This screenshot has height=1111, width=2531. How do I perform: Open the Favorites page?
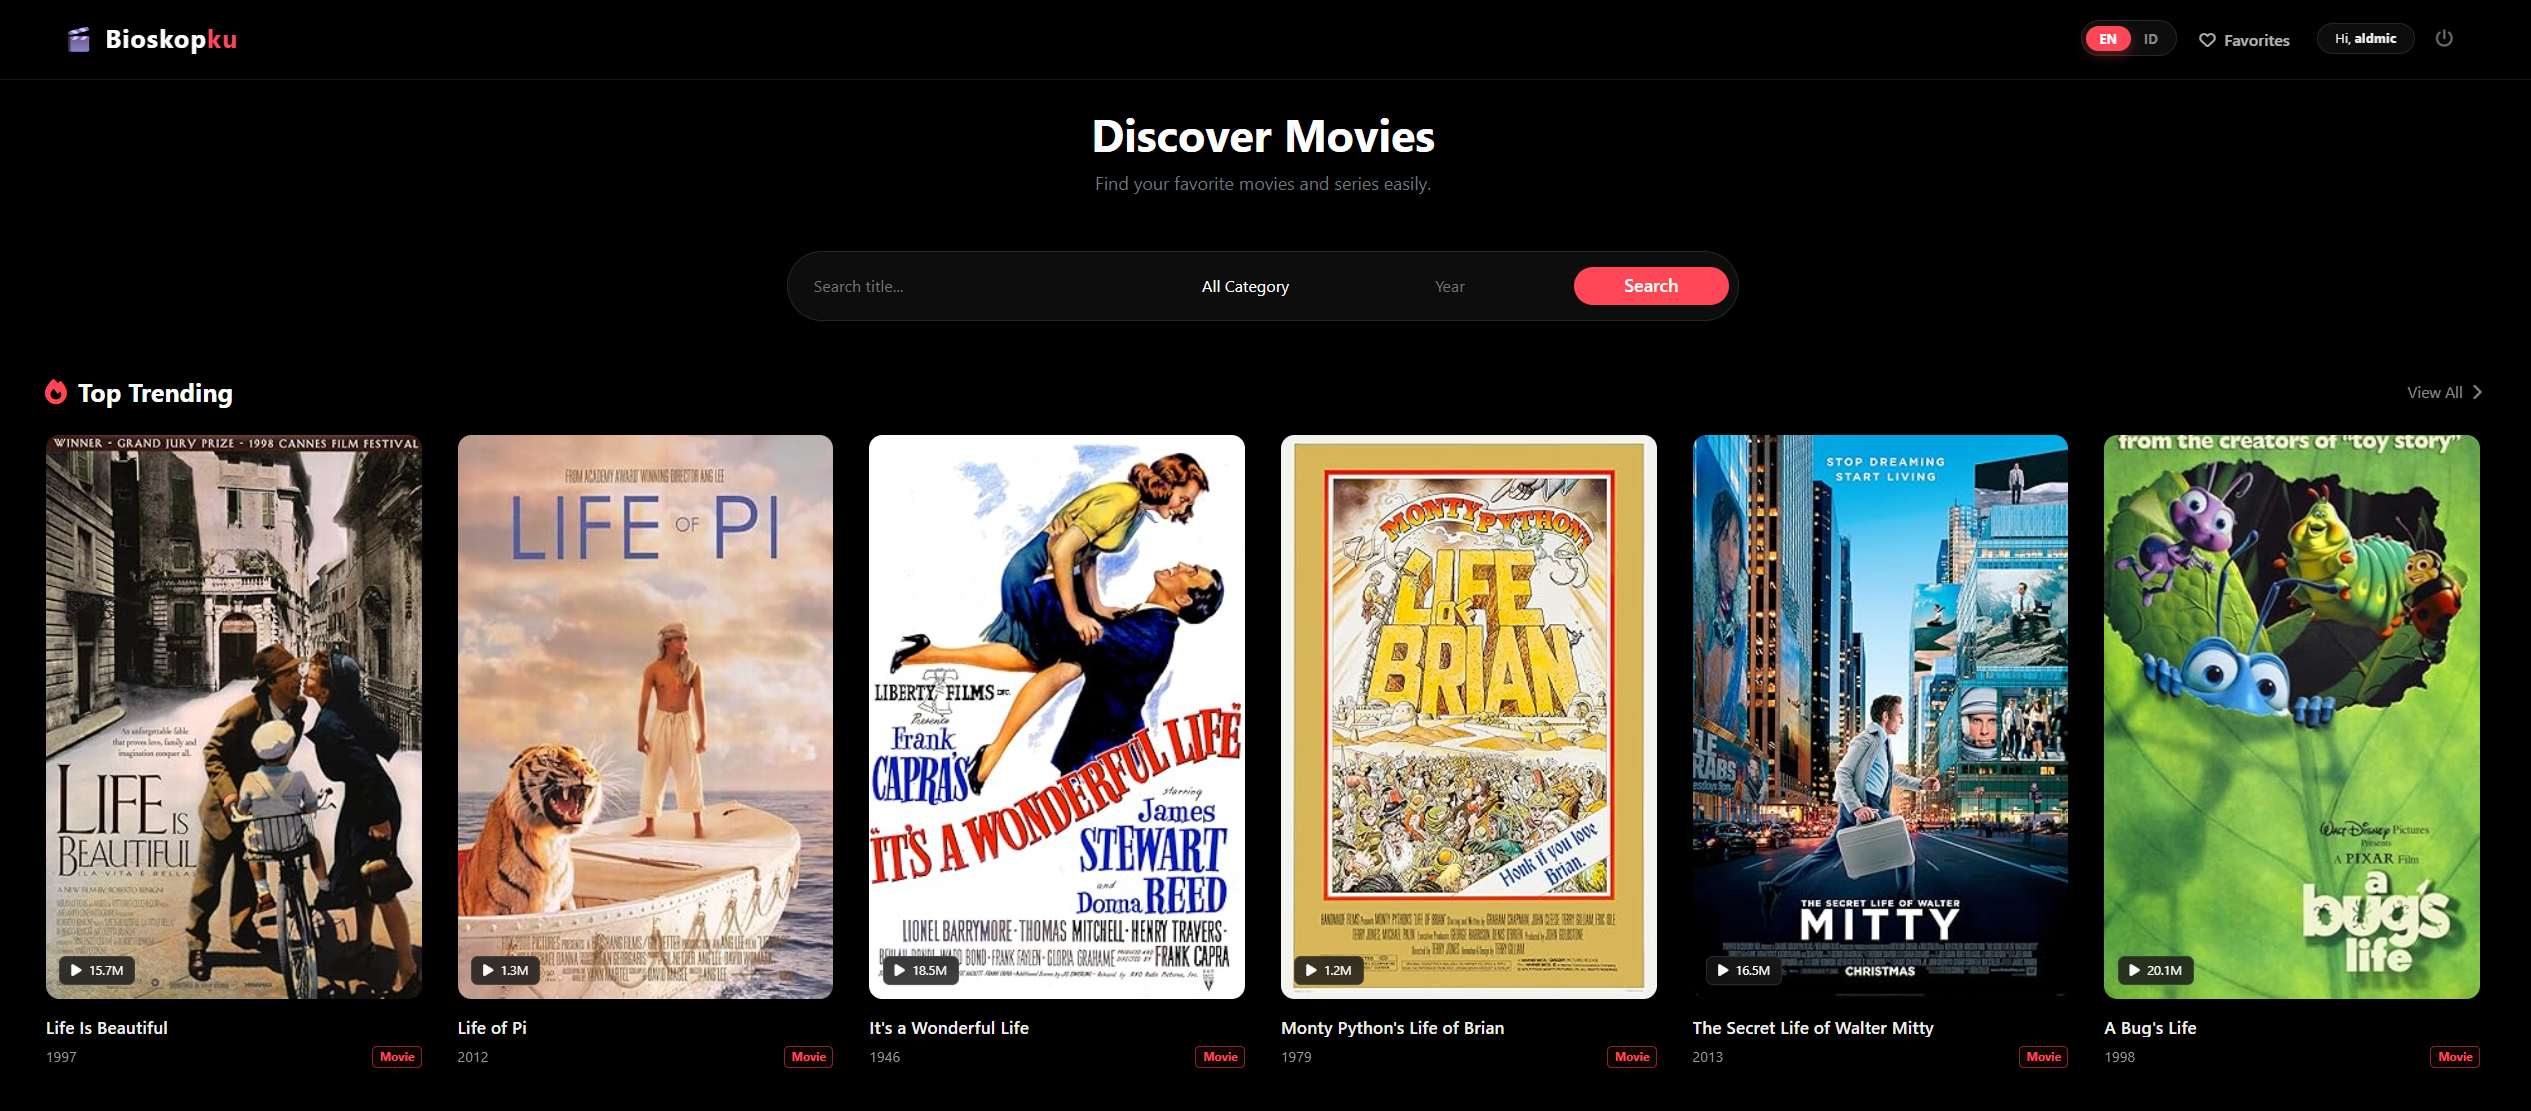point(2255,40)
